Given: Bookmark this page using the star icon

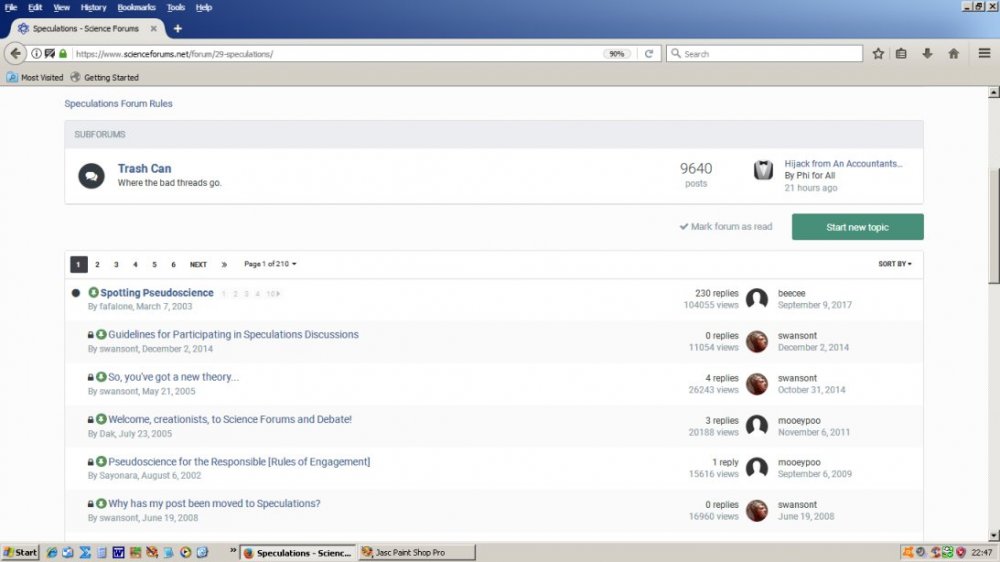Looking at the screenshot, I should [x=878, y=53].
